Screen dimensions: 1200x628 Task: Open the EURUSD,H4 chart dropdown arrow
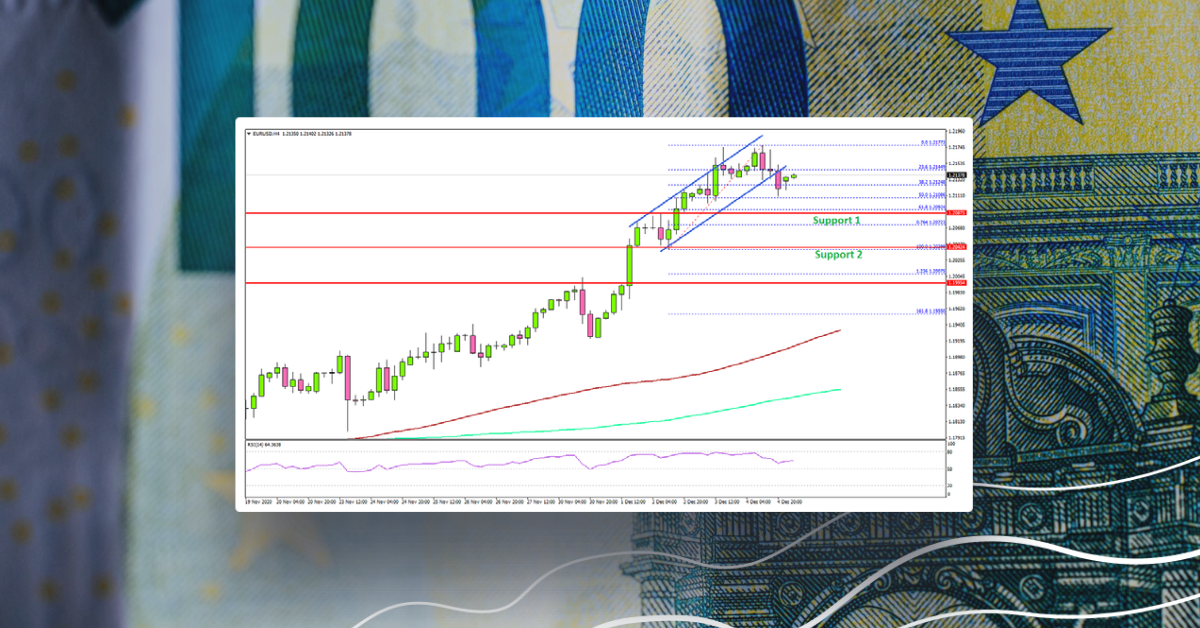(x=247, y=135)
